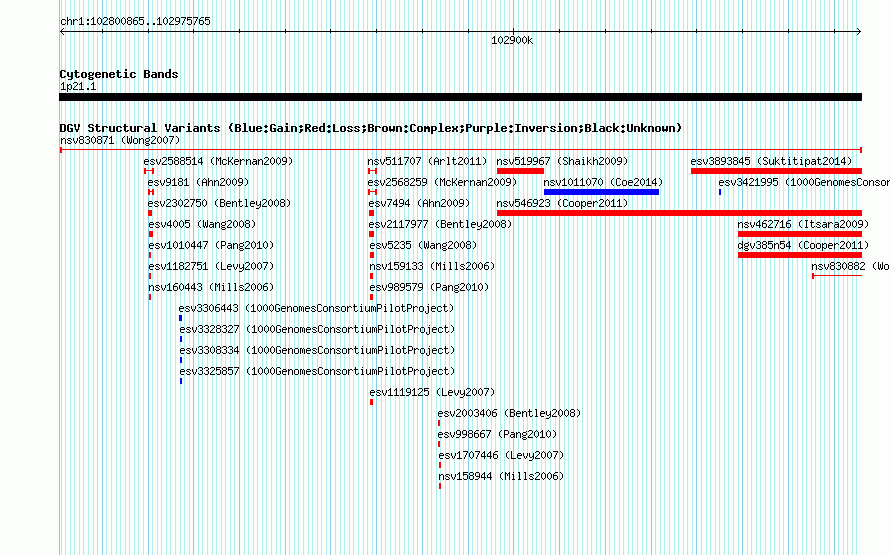
Task: Open nsv462716 (Itsara2009) label
Action: (803, 224)
